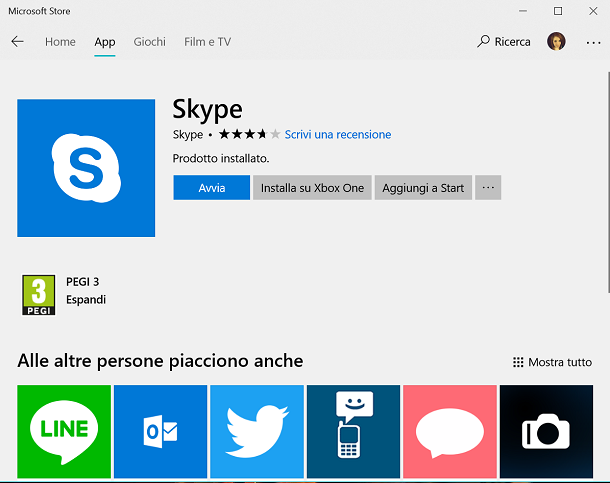
Task: Open the LINE app tile
Action: pyautogui.click(x=64, y=431)
